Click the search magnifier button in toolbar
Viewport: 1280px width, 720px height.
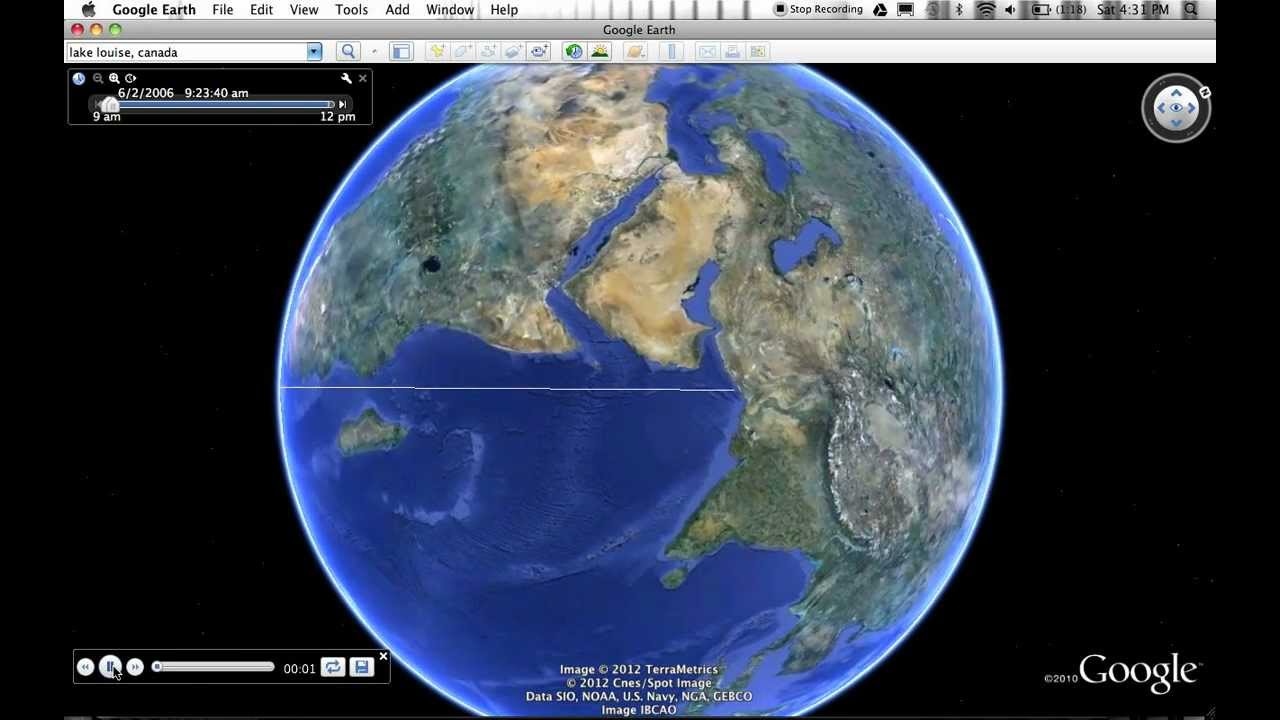pyautogui.click(x=348, y=51)
